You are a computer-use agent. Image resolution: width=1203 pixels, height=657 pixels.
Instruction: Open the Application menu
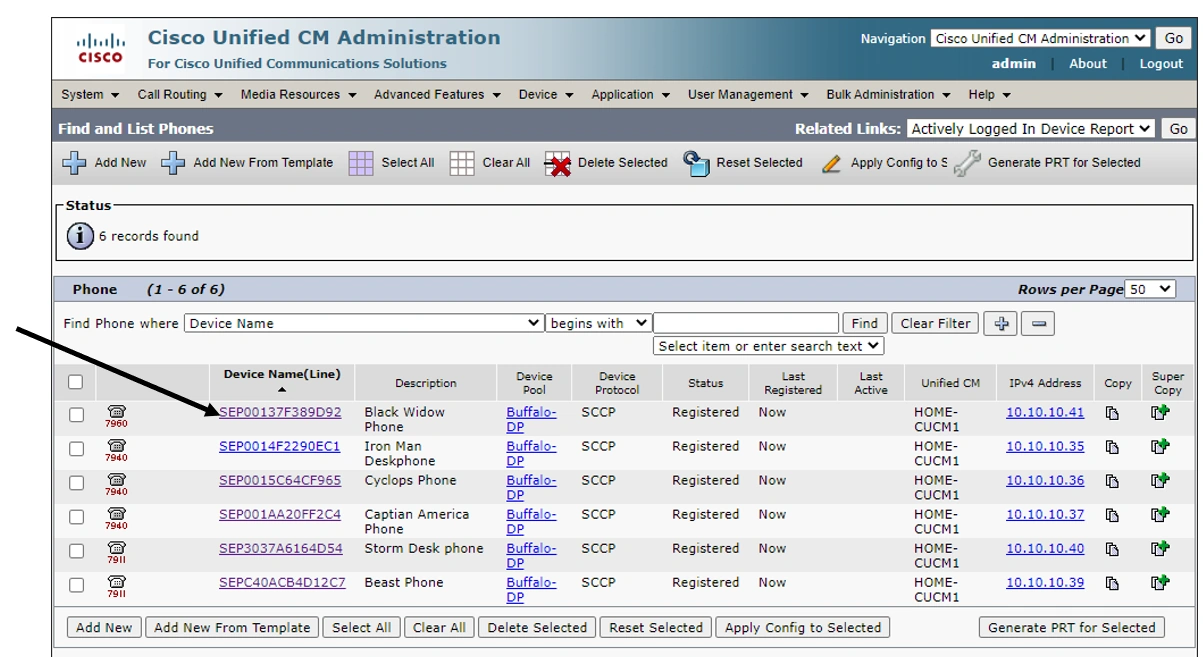click(x=630, y=95)
